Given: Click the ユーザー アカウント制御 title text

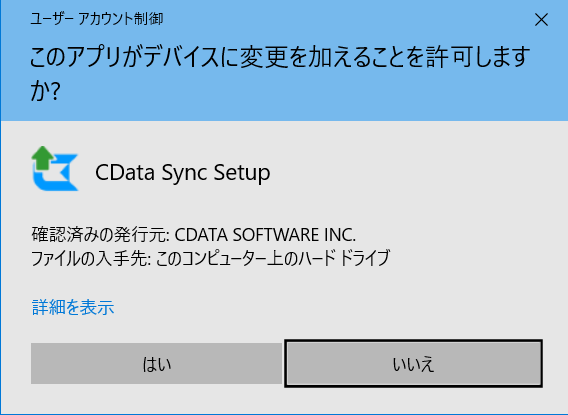Looking at the screenshot, I should pos(96,18).
